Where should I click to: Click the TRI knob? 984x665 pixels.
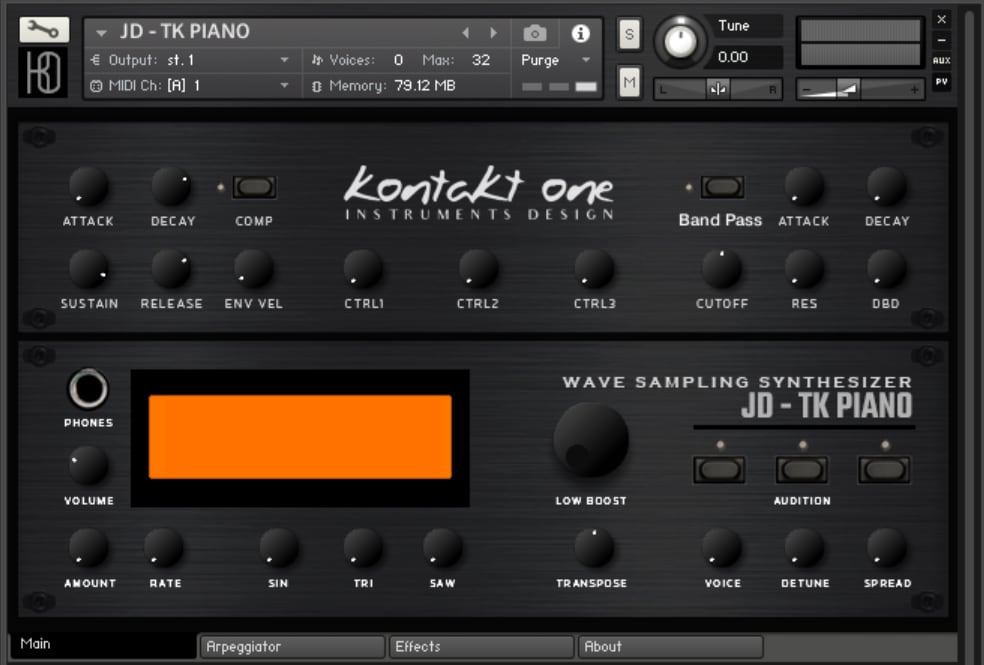tap(363, 548)
